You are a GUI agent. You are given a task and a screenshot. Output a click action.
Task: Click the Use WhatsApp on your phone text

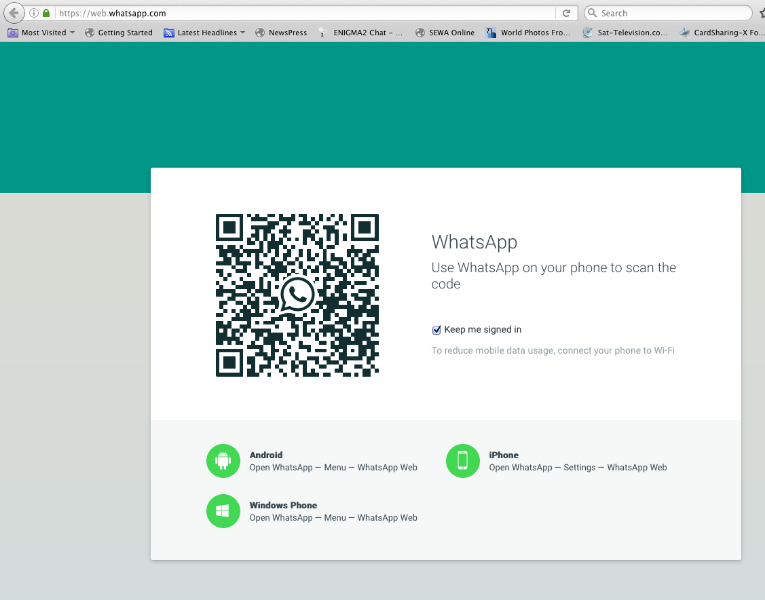pyautogui.click(x=554, y=276)
